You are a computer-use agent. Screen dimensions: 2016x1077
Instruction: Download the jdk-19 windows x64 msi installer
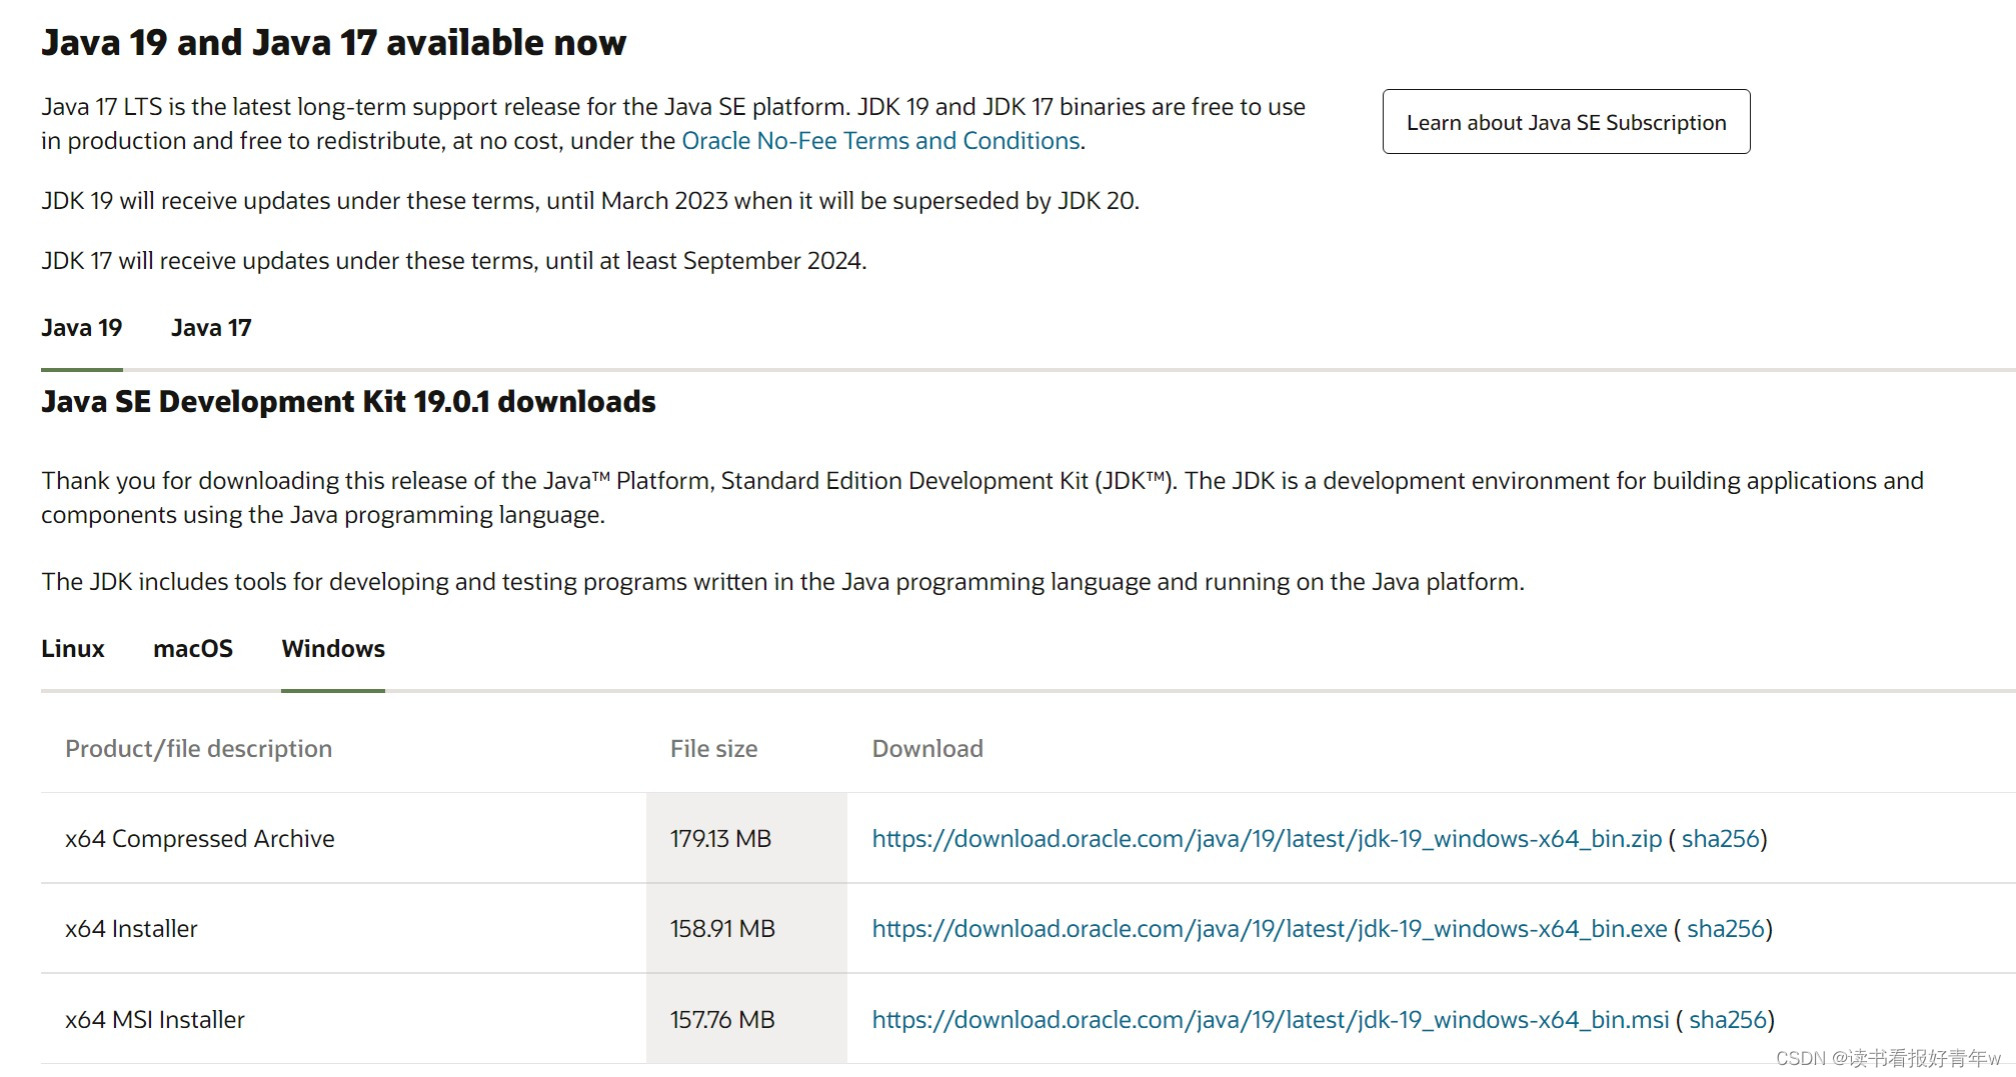(1270, 1020)
